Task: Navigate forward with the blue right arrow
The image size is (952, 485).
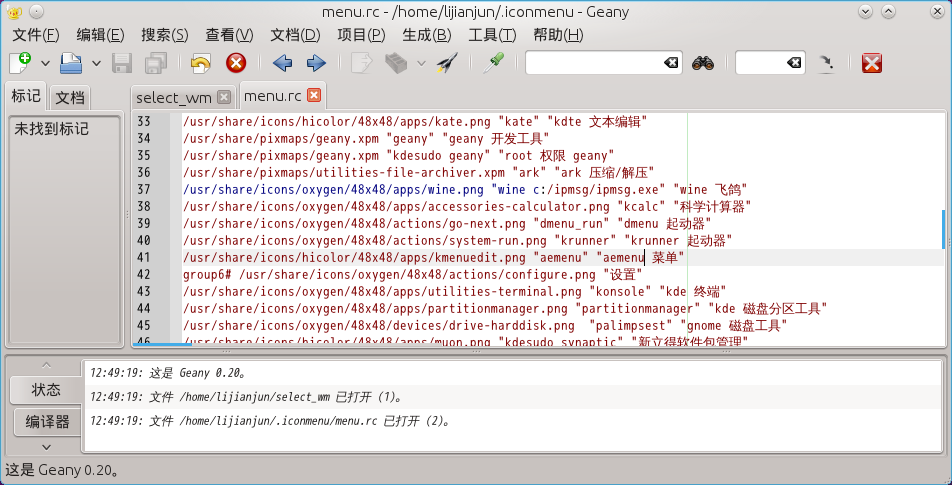Action: point(316,63)
